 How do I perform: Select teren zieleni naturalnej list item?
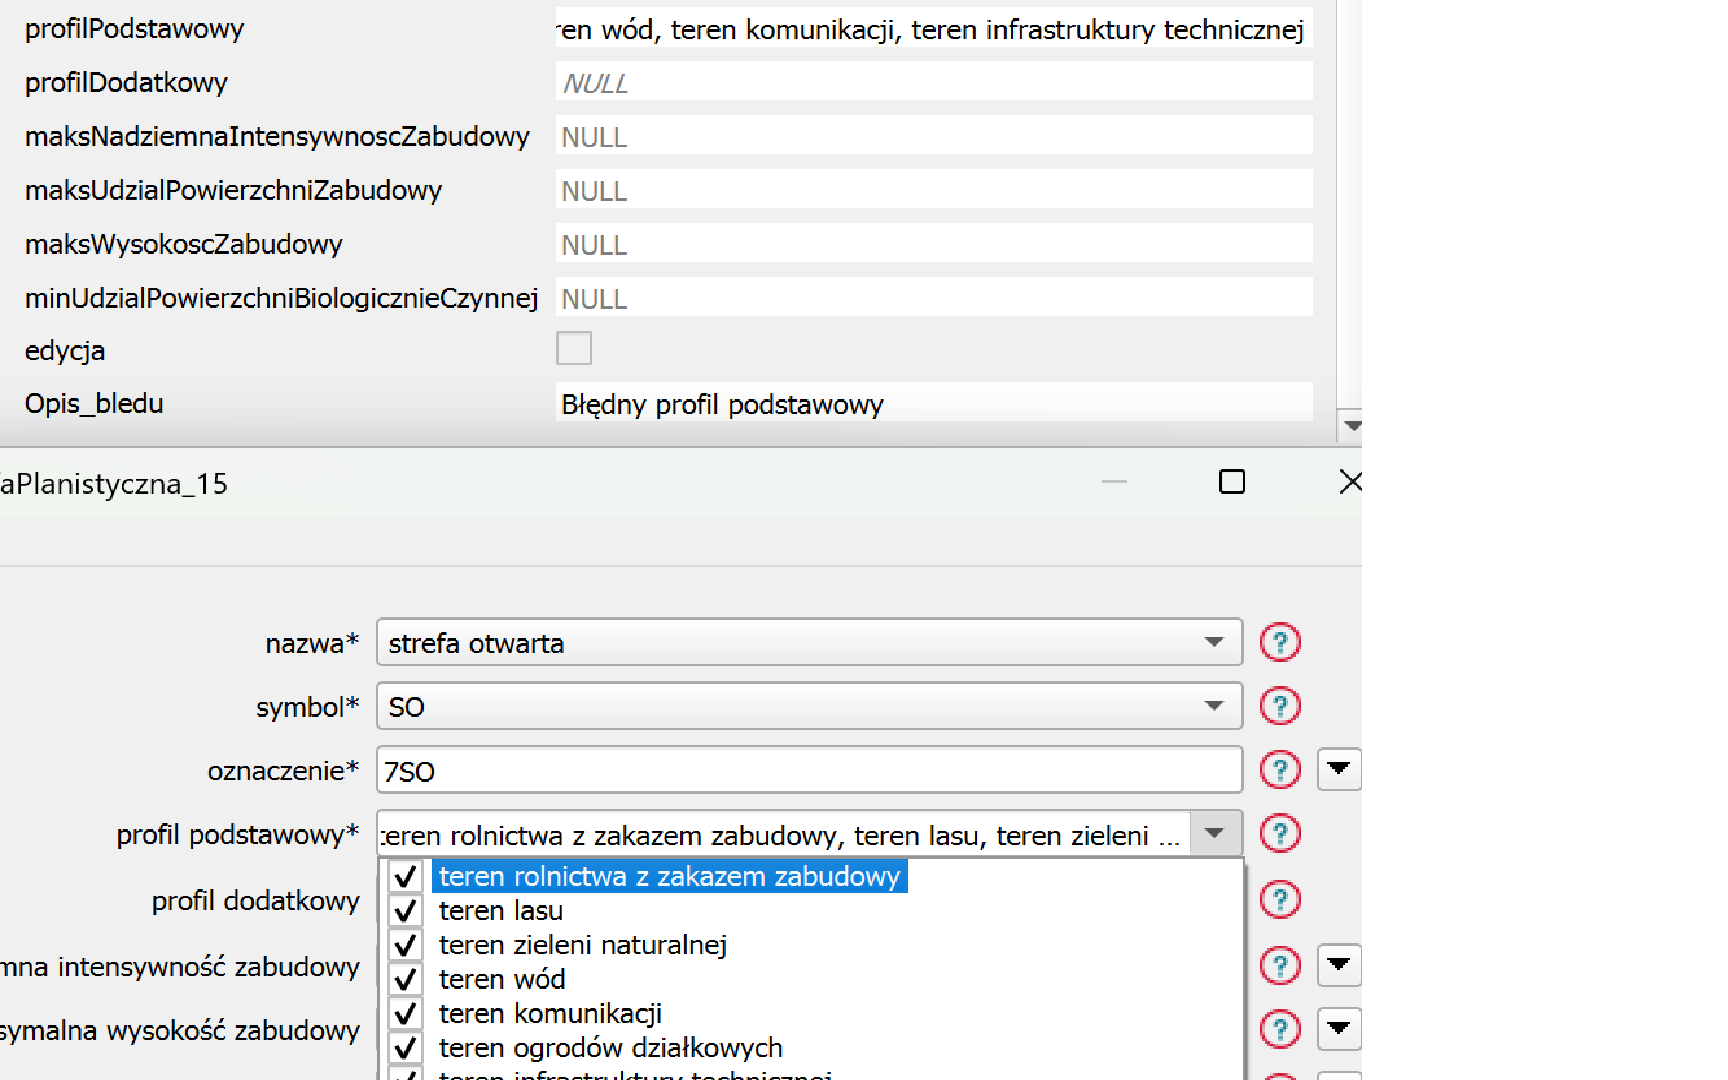pyautogui.click(x=582, y=945)
